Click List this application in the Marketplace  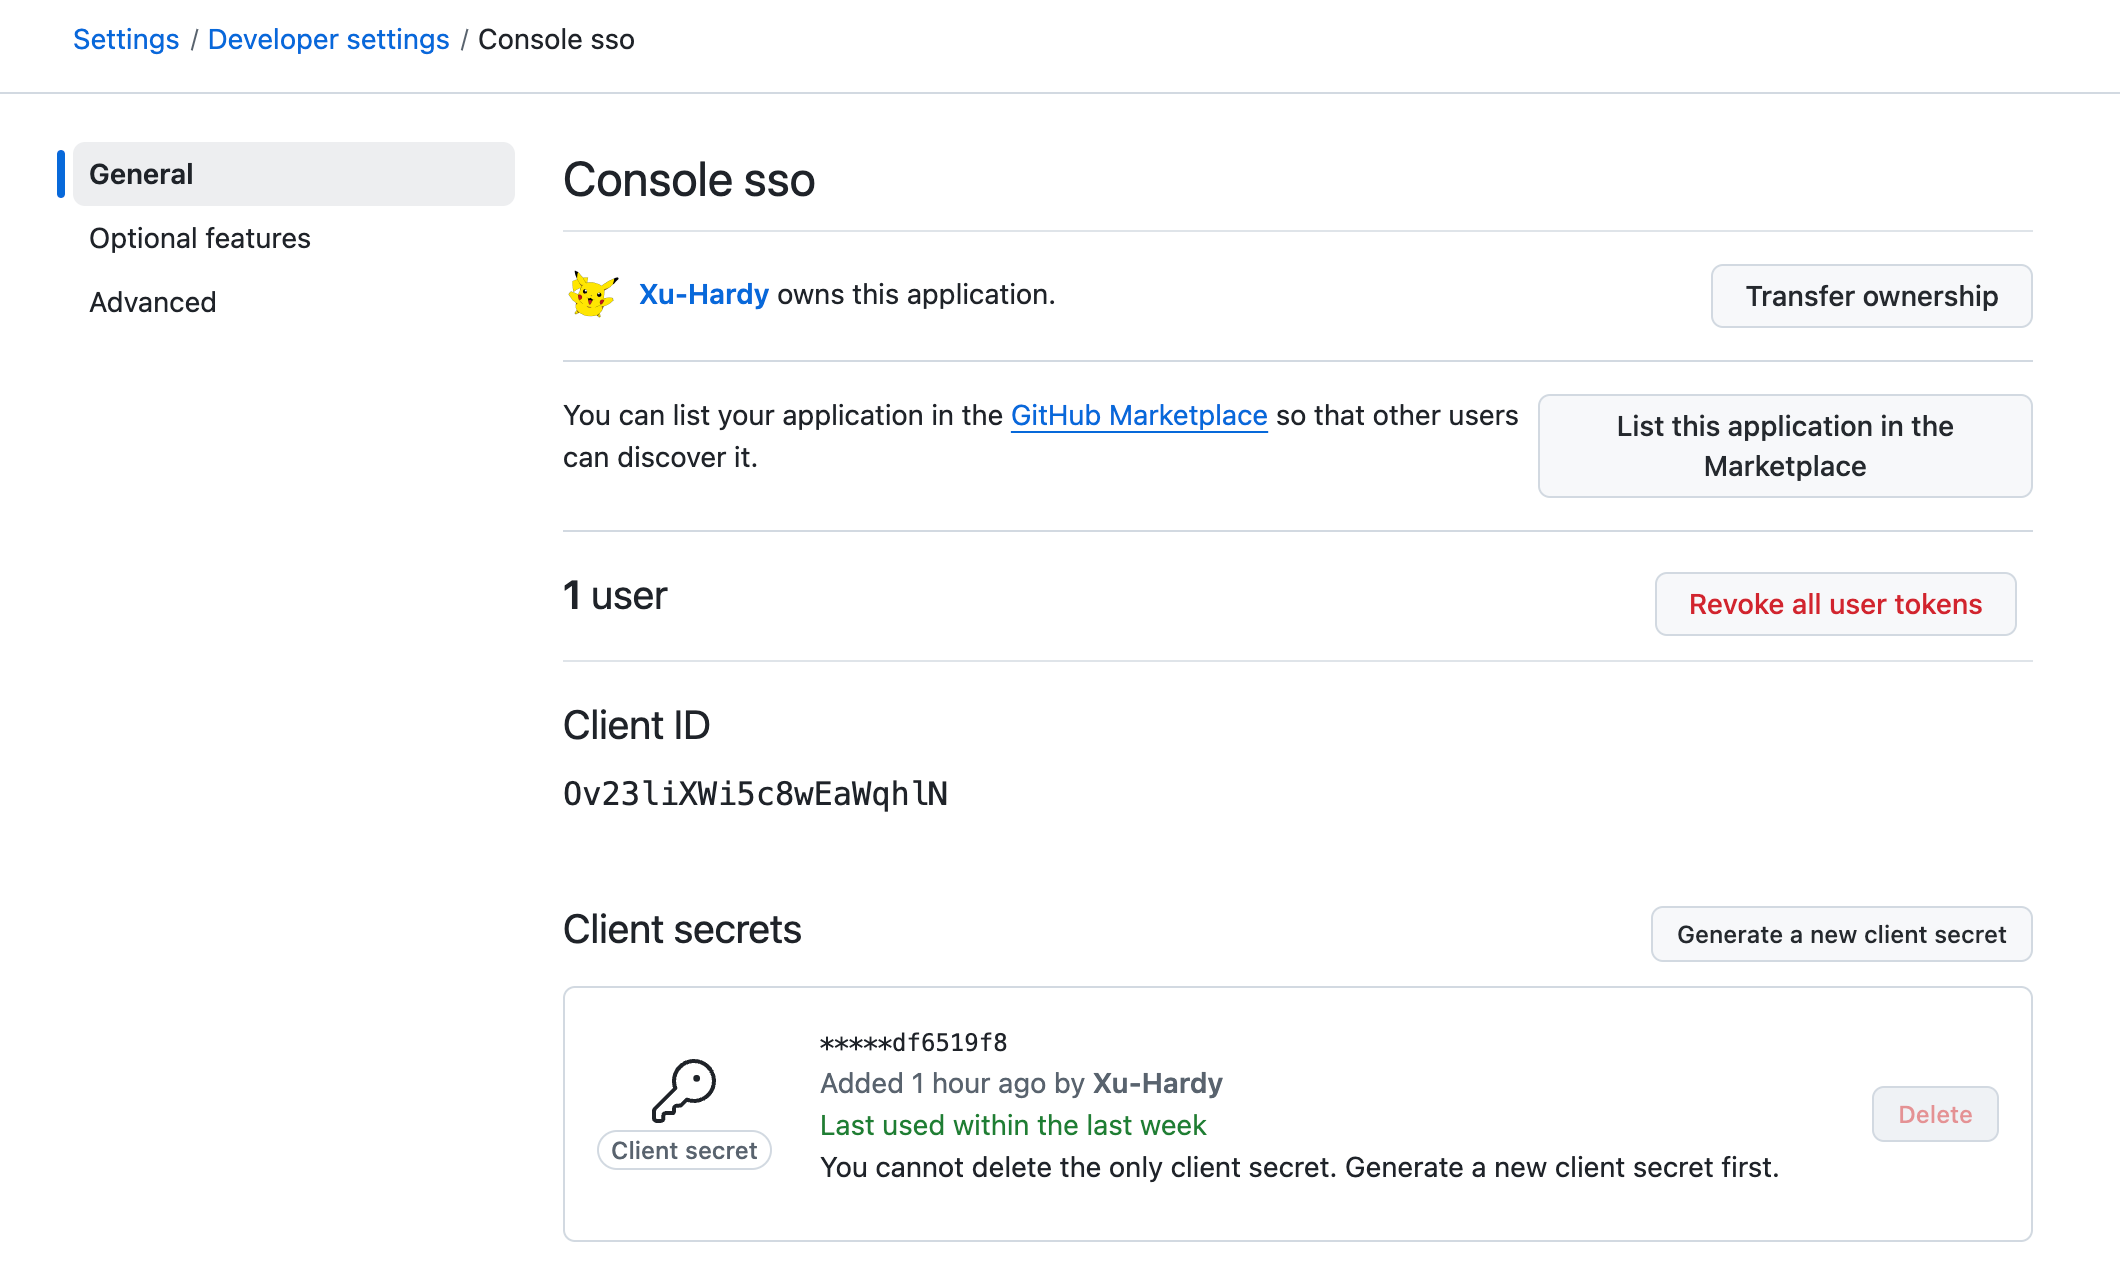coord(1784,446)
